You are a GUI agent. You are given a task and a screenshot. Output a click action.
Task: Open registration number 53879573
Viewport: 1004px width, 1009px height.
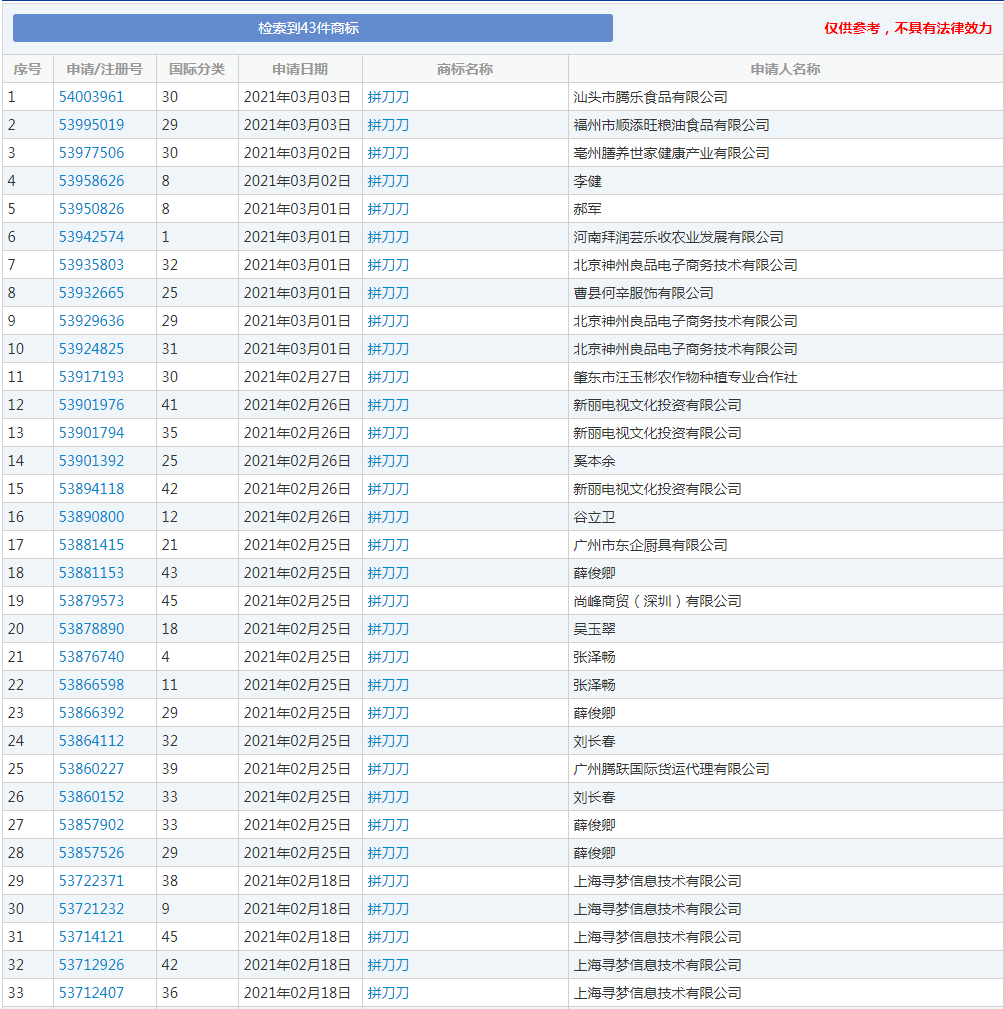(91, 601)
